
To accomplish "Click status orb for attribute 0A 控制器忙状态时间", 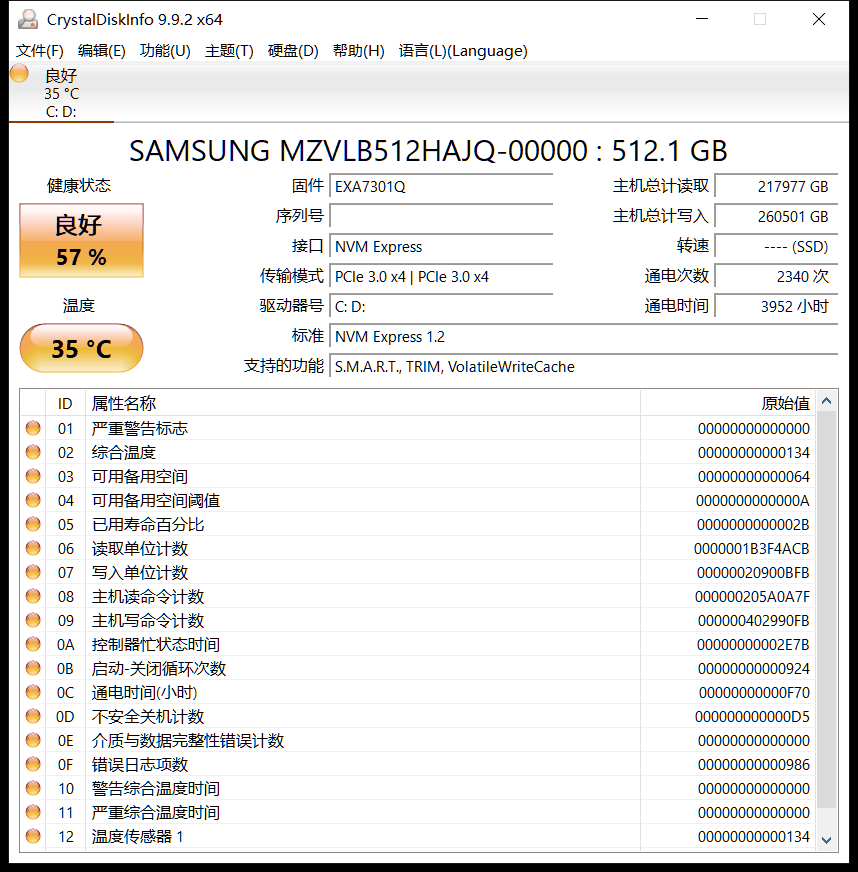I will 33,644.
